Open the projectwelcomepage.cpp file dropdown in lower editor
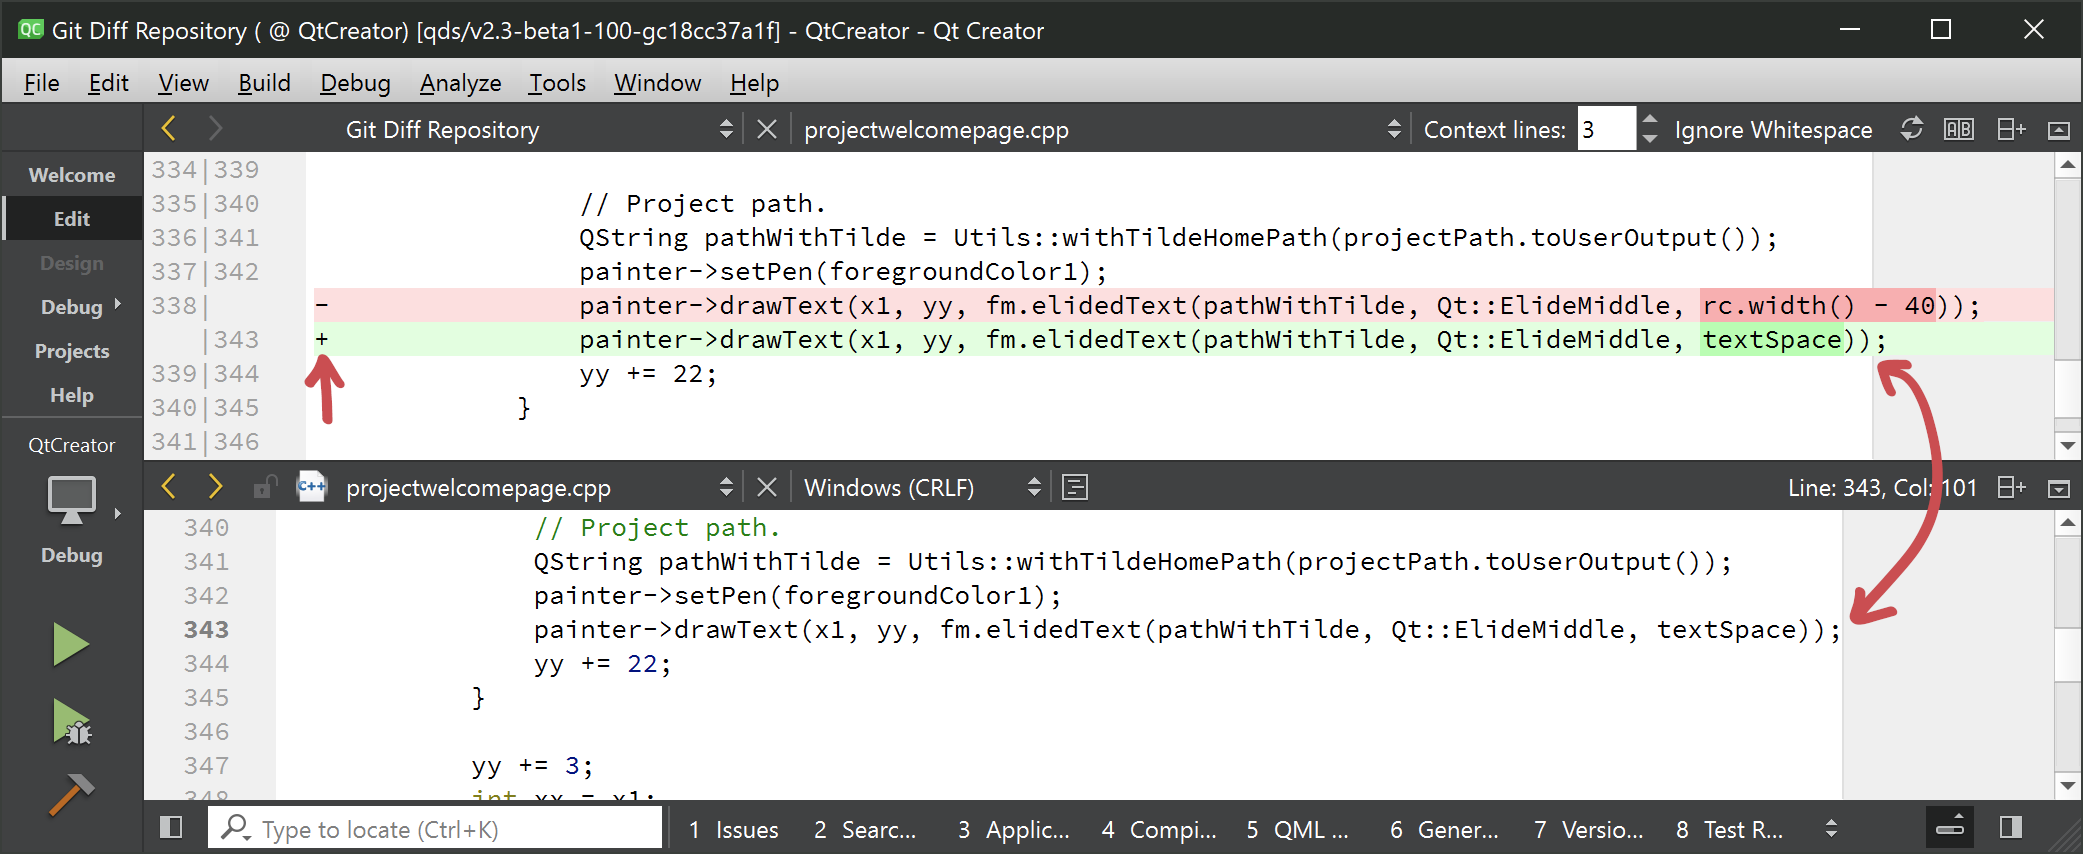The width and height of the screenshot is (2083, 854). (726, 487)
